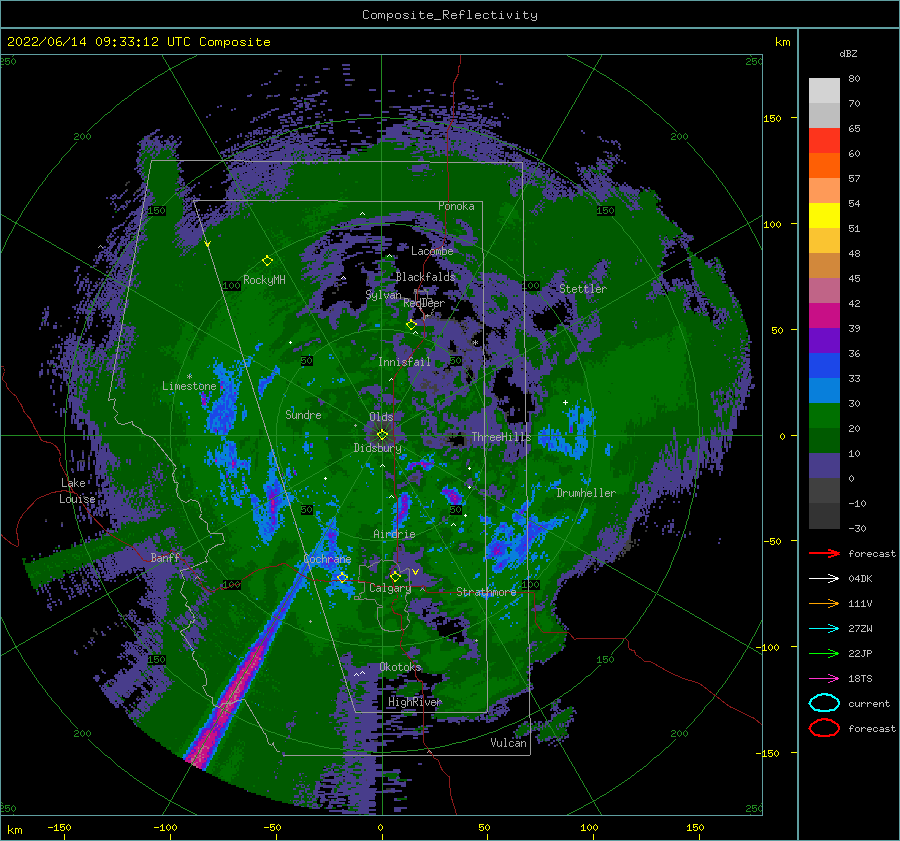Image resolution: width=900 pixels, height=841 pixels.
Task: Click the yellow diamond marker by RockyMH
Action: (x=267, y=261)
